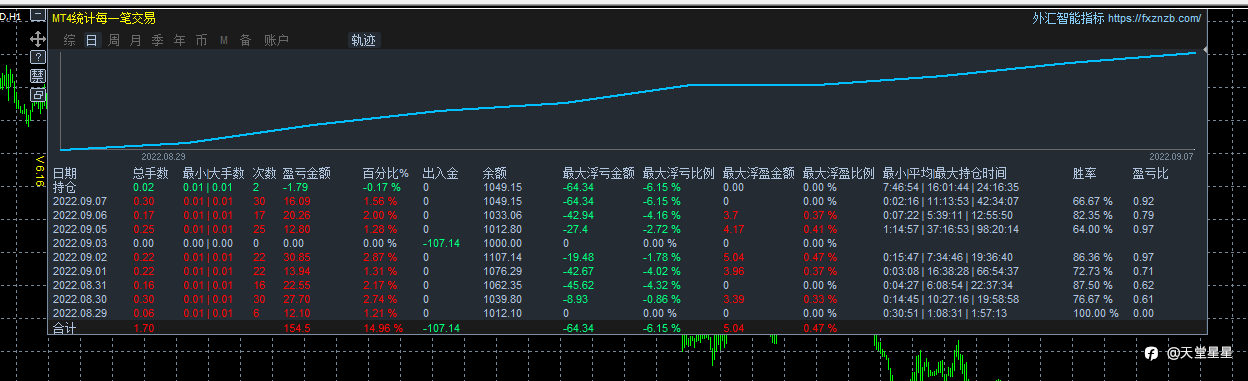Click the -107.14 withdrawal in the 2022.09.03 row
Image resolution: width=1248 pixels, height=381 pixels.
point(440,242)
